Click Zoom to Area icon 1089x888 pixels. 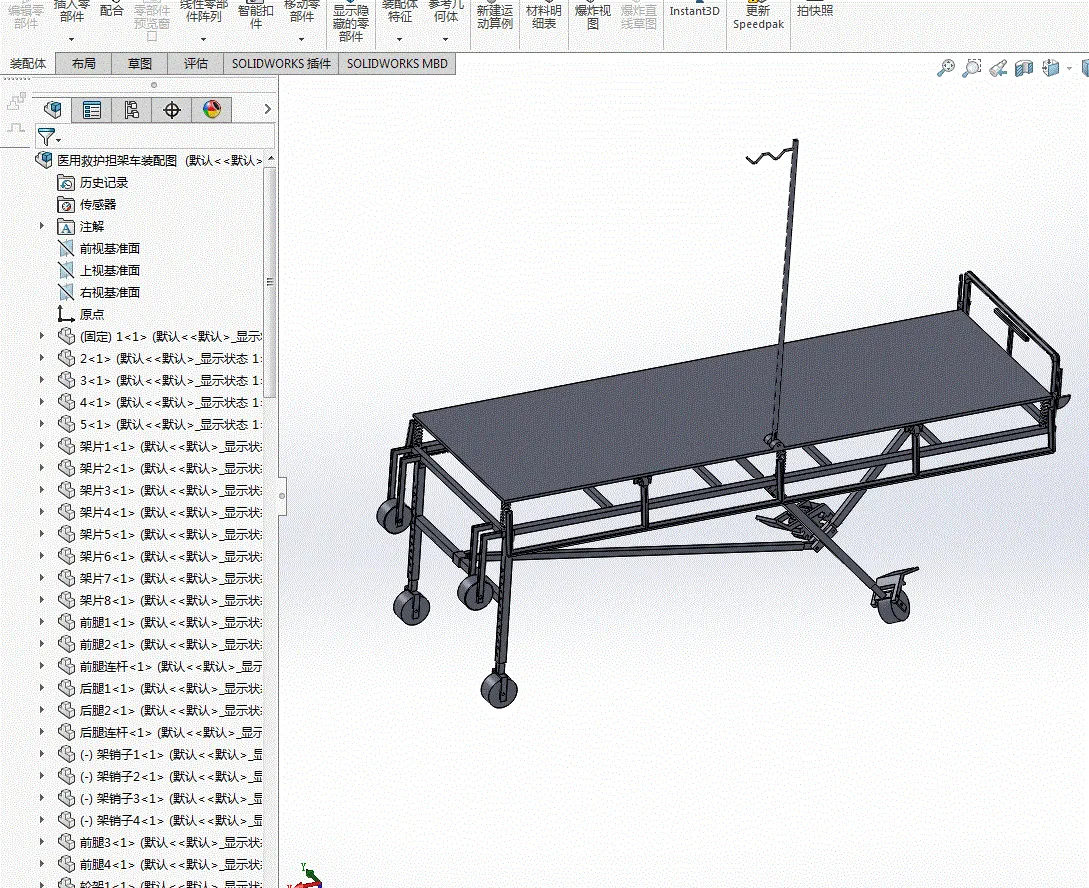(x=972, y=67)
